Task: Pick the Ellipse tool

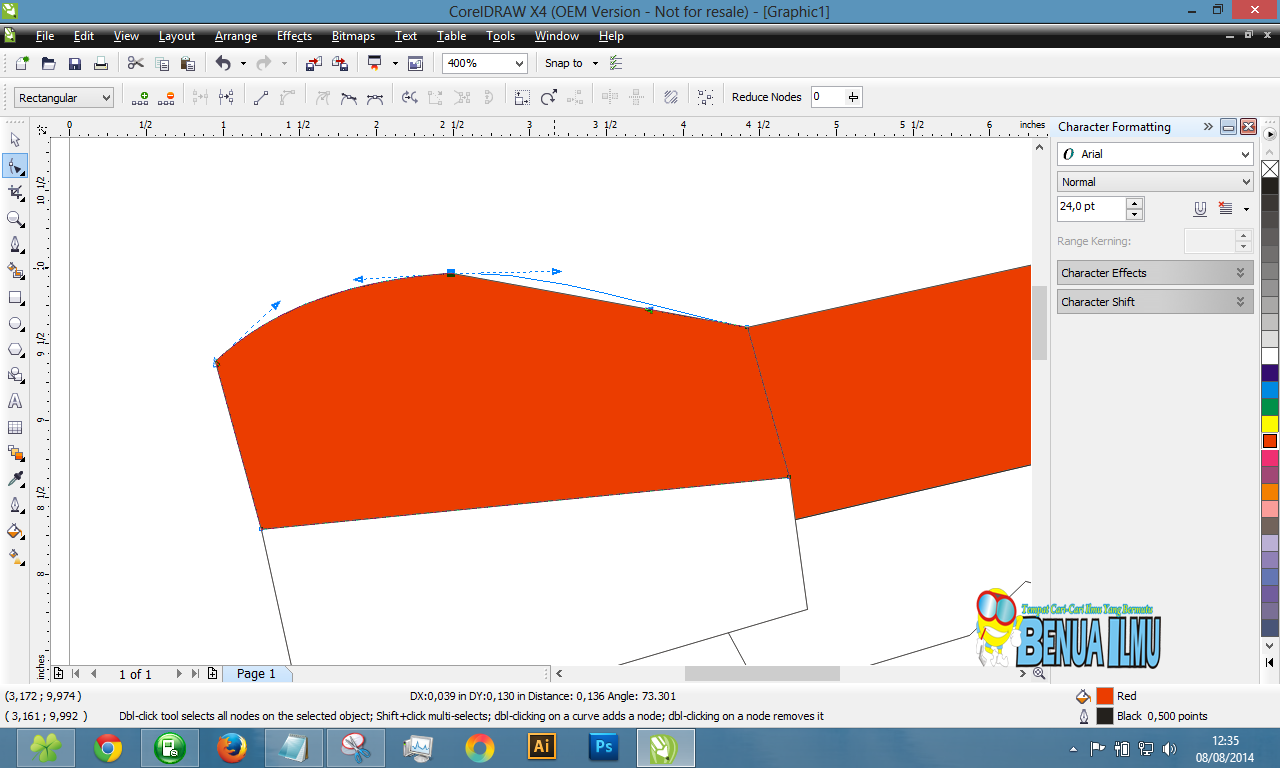Action: click(15, 323)
